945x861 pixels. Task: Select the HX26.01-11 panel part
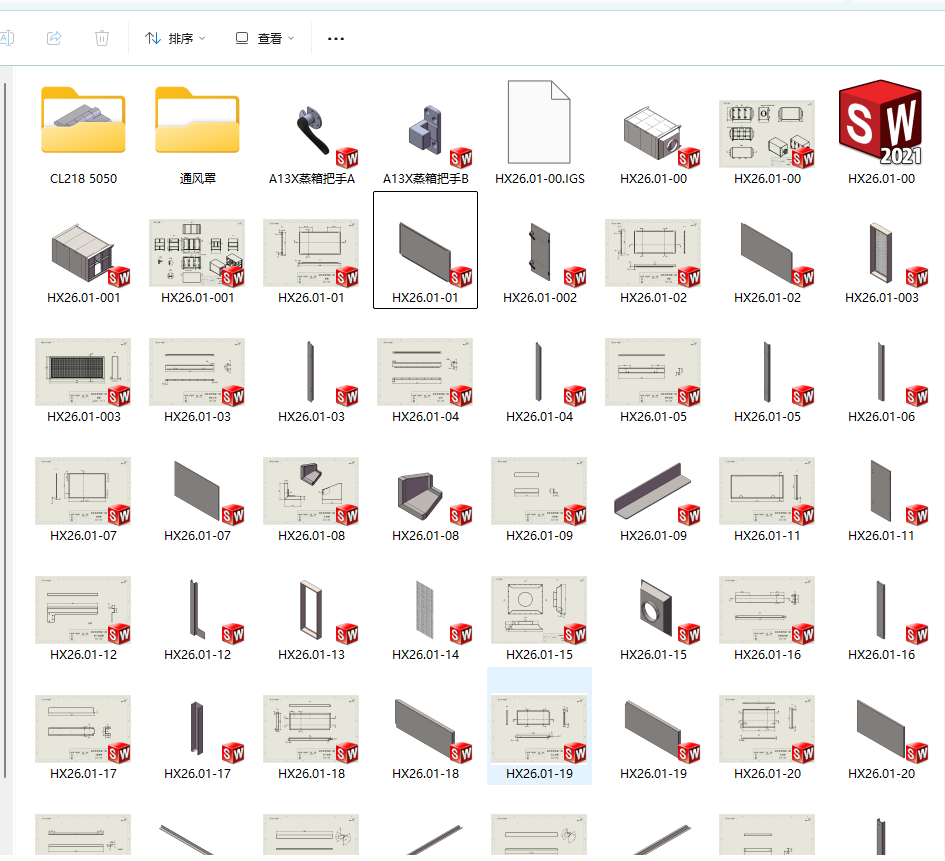(881, 490)
